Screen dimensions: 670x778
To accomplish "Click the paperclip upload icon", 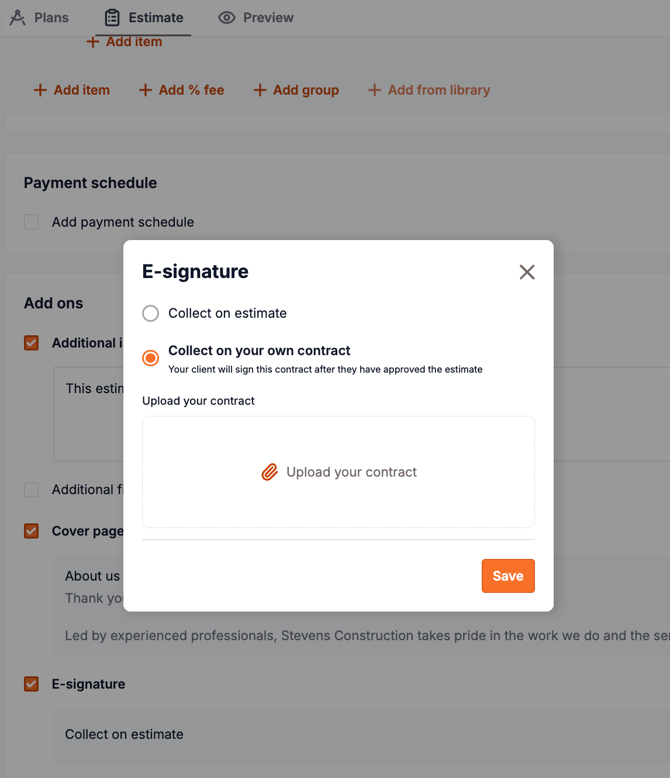I will 269,472.
